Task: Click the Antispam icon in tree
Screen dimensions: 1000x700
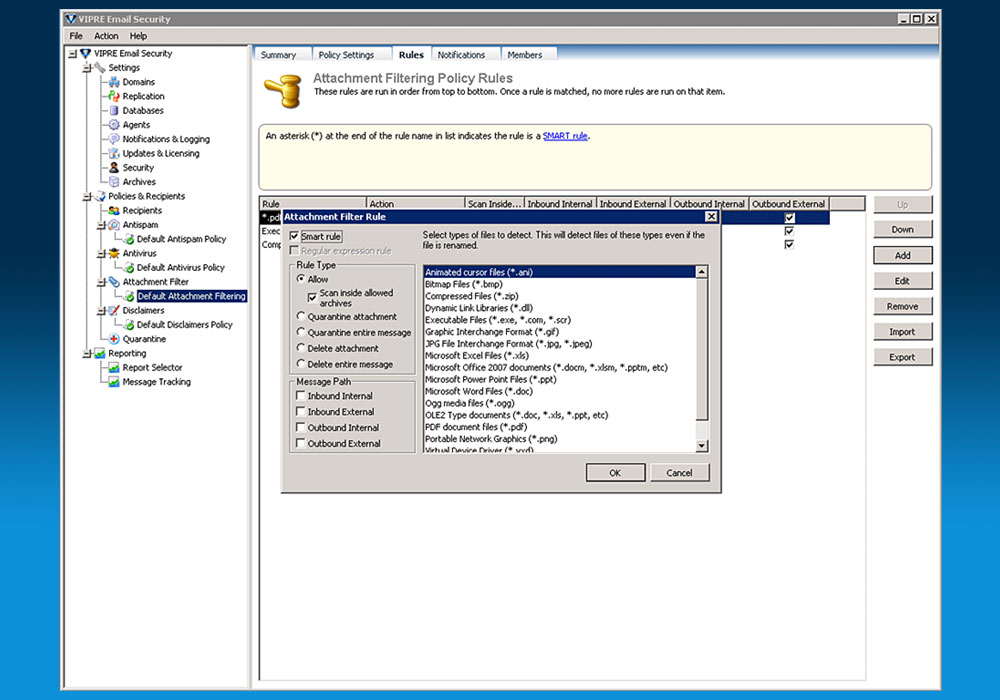Action: pyautogui.click(x=114, y=225)
